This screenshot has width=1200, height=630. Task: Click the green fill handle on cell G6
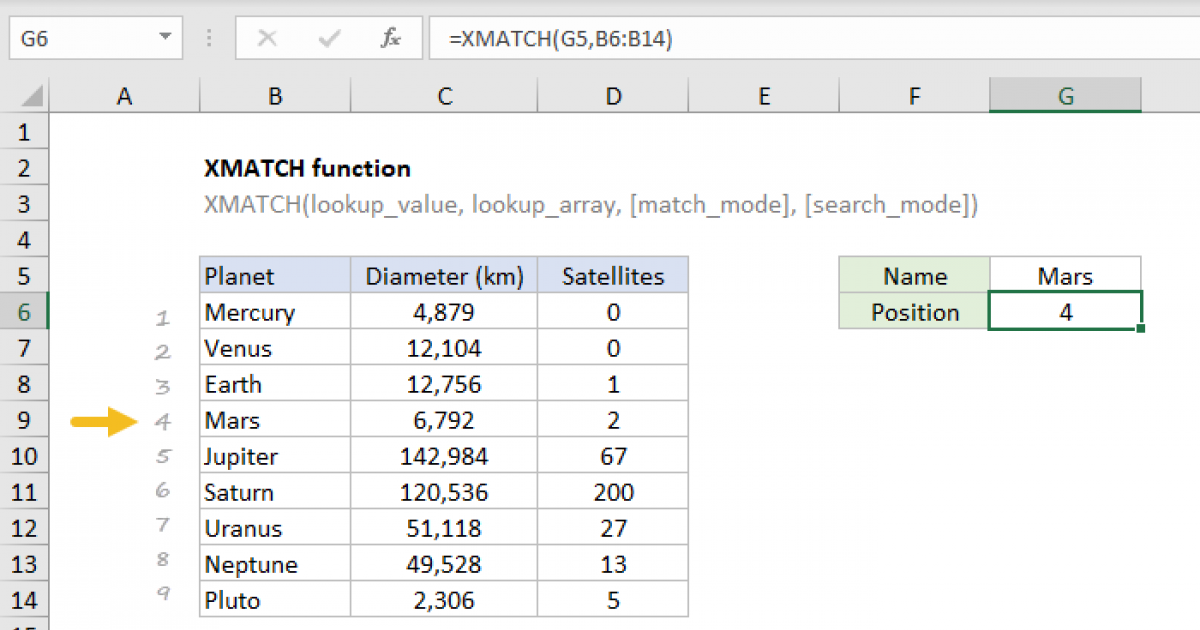(x=1141, y=330)
